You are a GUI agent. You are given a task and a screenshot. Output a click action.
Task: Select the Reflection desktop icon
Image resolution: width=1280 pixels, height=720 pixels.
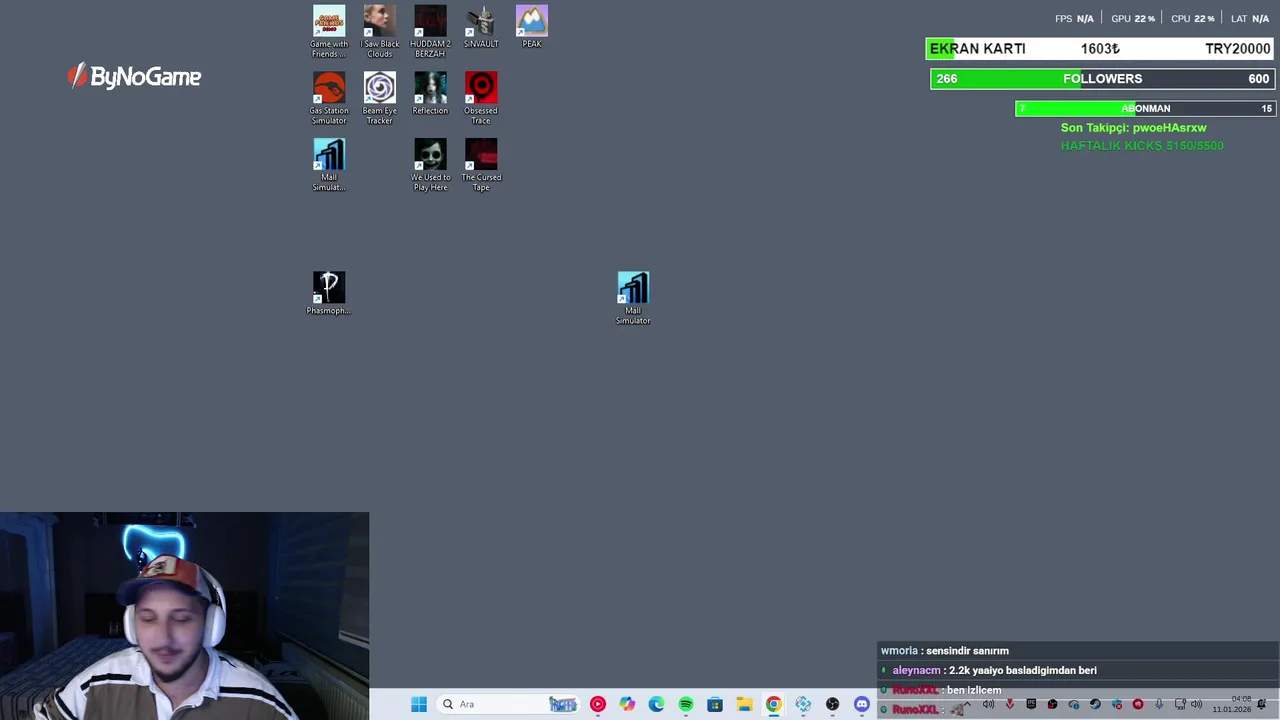coord(430,94)
